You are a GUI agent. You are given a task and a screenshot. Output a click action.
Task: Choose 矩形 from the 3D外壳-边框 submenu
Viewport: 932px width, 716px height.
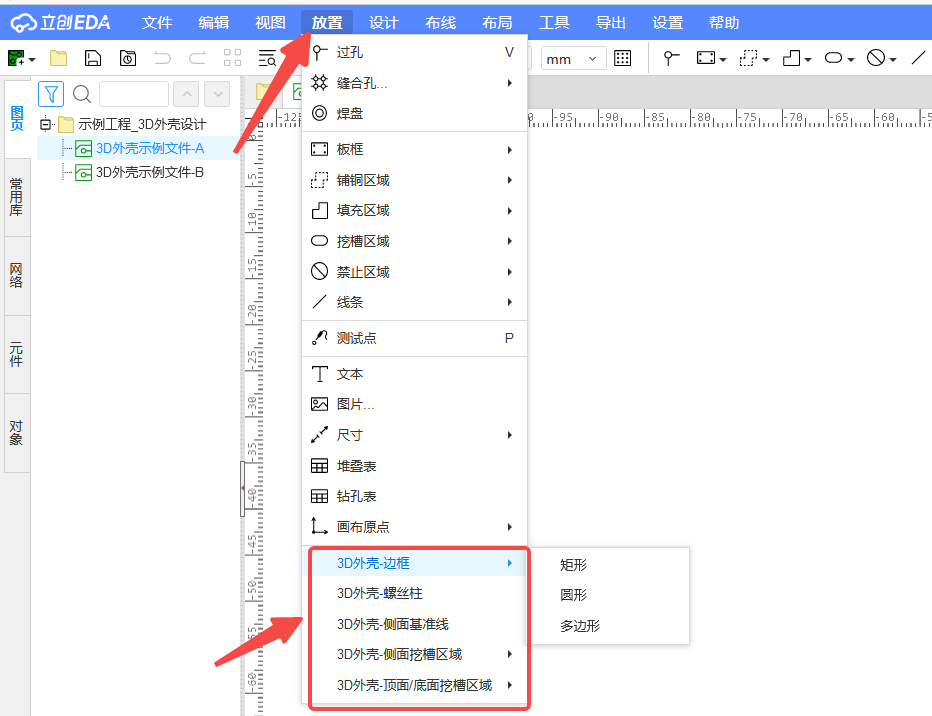point(574,565)
